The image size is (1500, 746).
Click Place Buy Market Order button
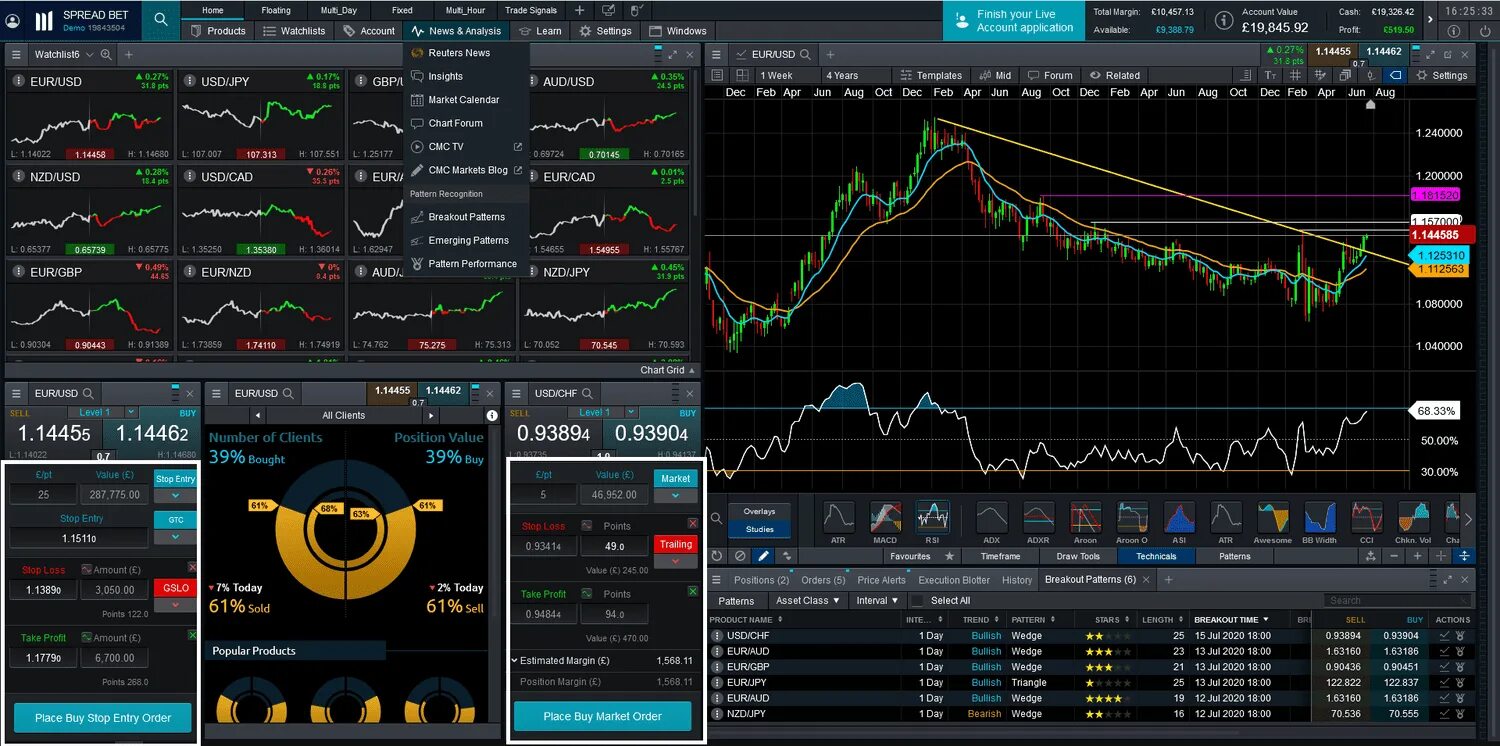point(603,716)
